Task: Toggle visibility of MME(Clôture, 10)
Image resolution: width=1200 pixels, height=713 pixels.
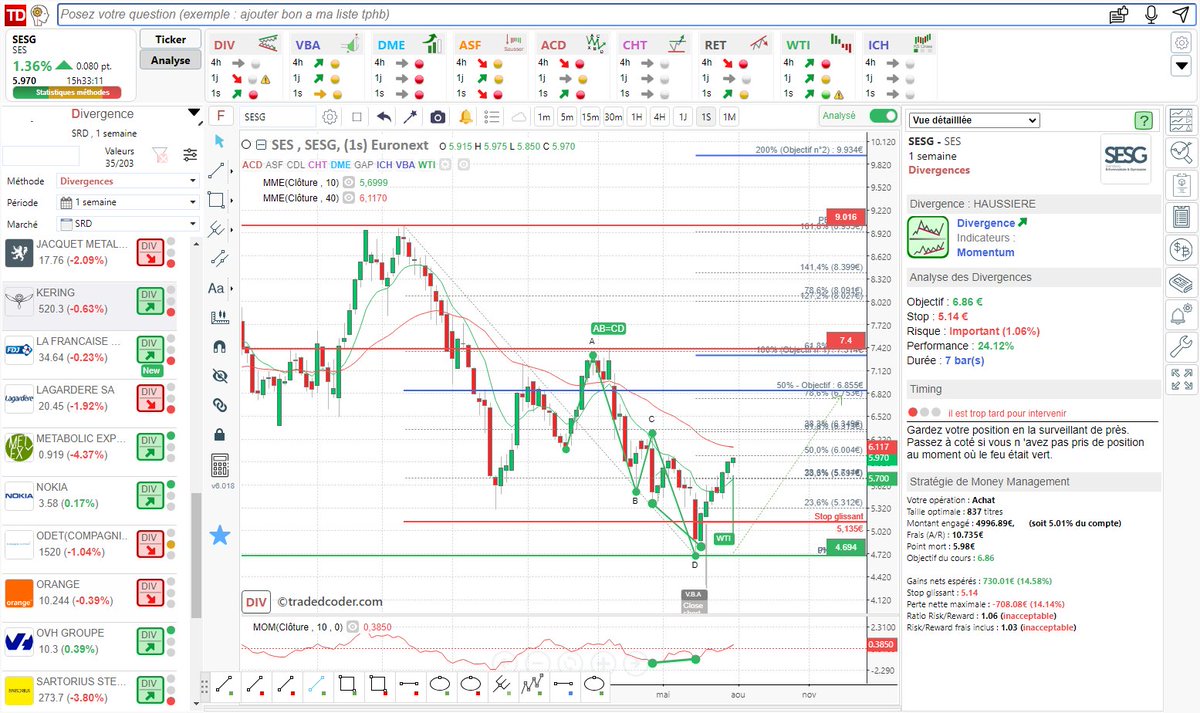Action: (x=349, y=183)
